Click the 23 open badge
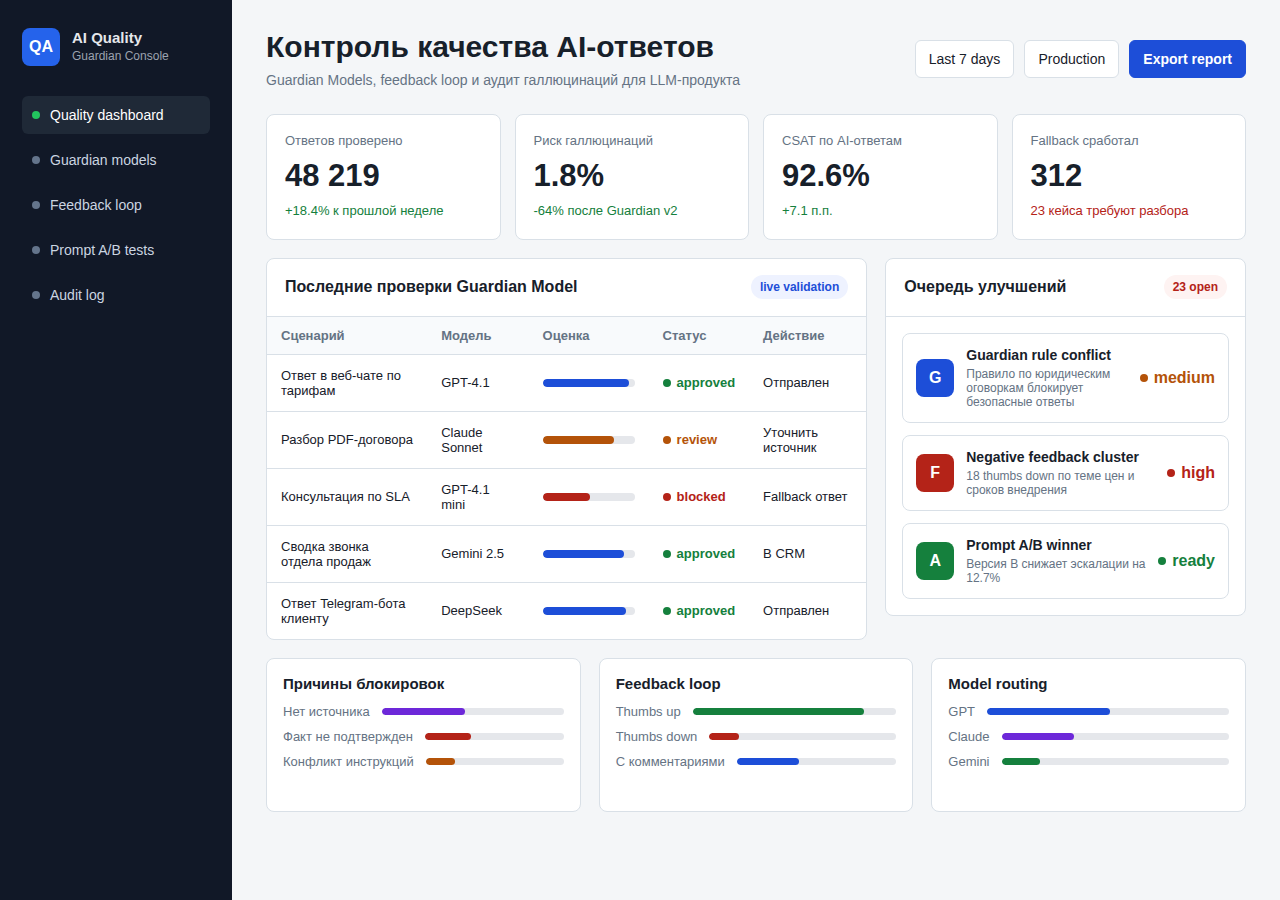Screen dimensions: 1280x900 tap(1195, 287)
